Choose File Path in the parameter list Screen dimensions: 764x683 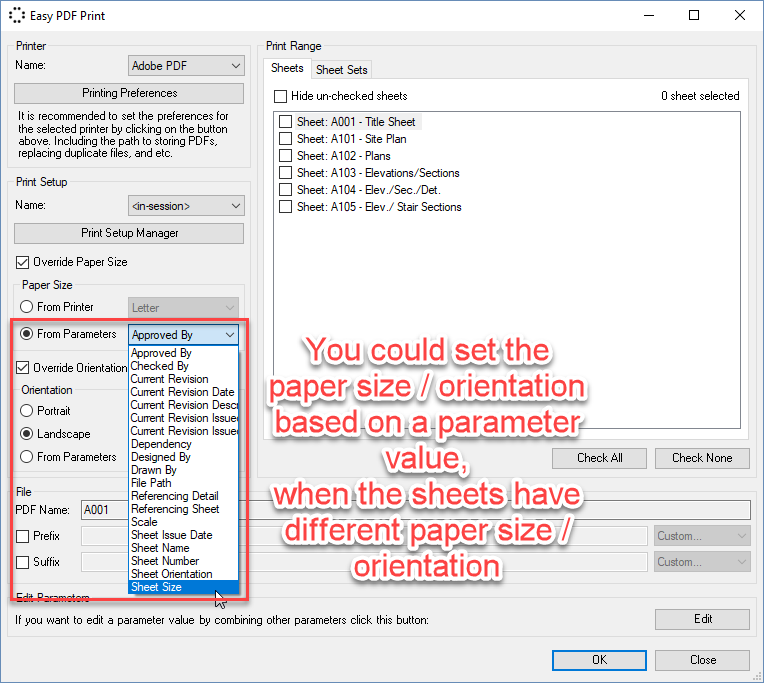coord(184,483)
